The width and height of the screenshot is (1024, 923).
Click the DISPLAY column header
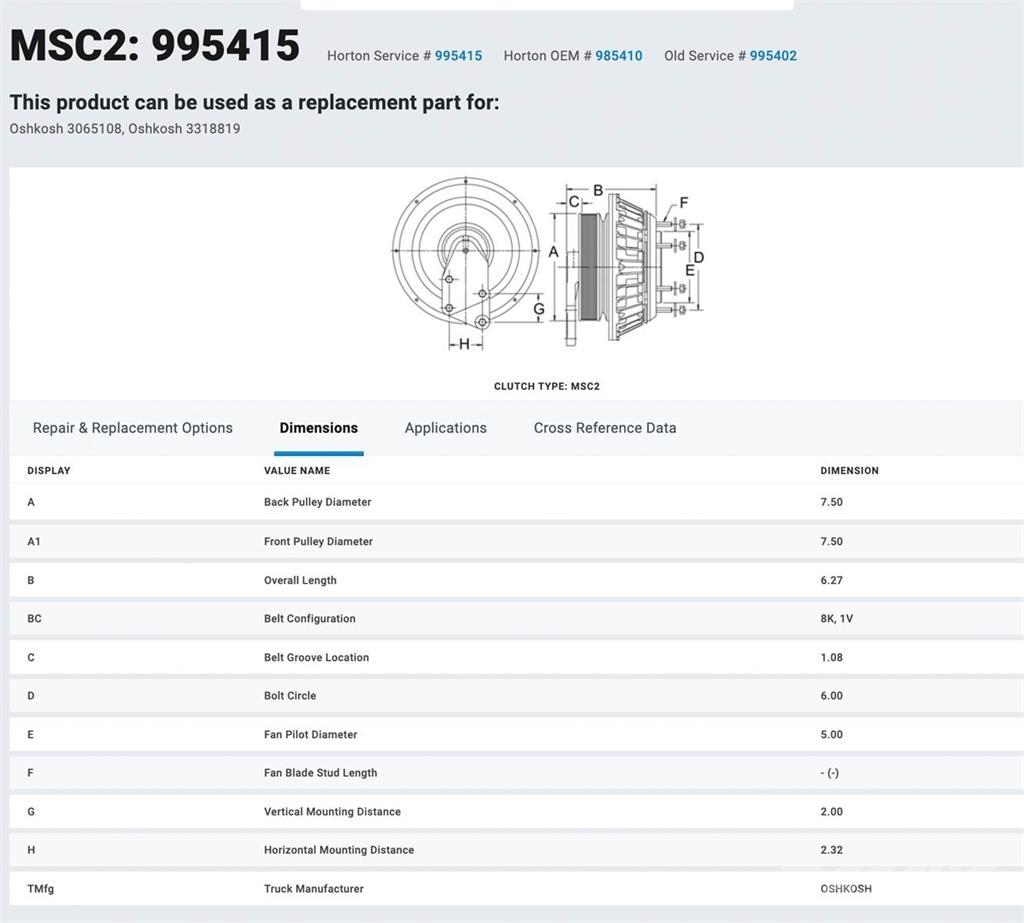pyautogui.click(x=49, y=470)
